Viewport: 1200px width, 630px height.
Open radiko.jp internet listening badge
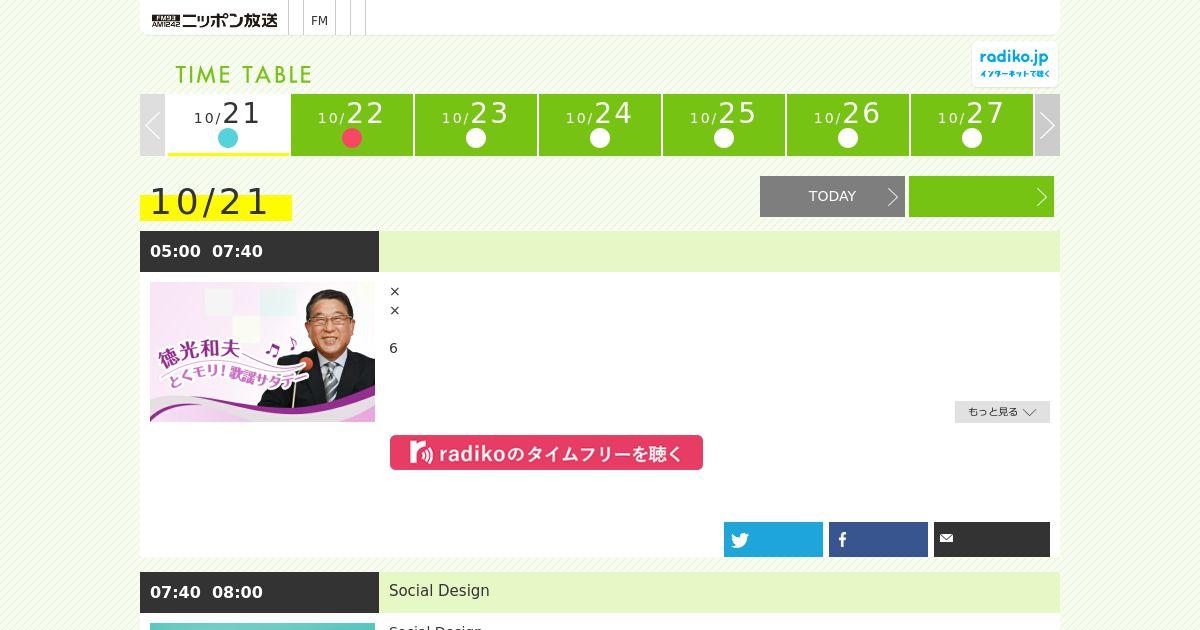1014,65
